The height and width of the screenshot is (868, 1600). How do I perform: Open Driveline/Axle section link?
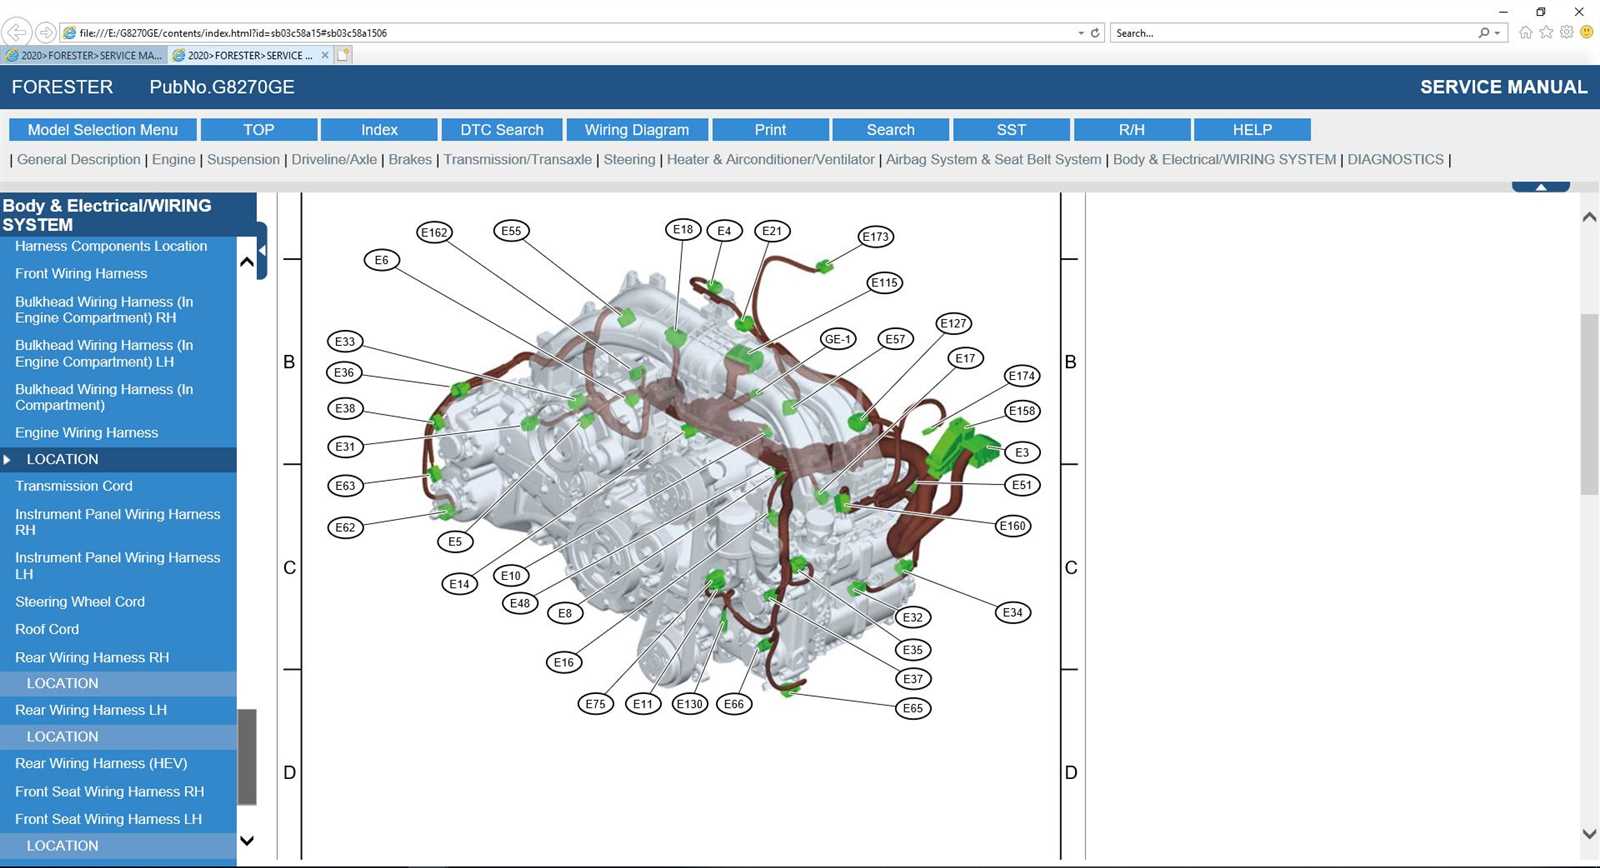(x=334, y=160)
